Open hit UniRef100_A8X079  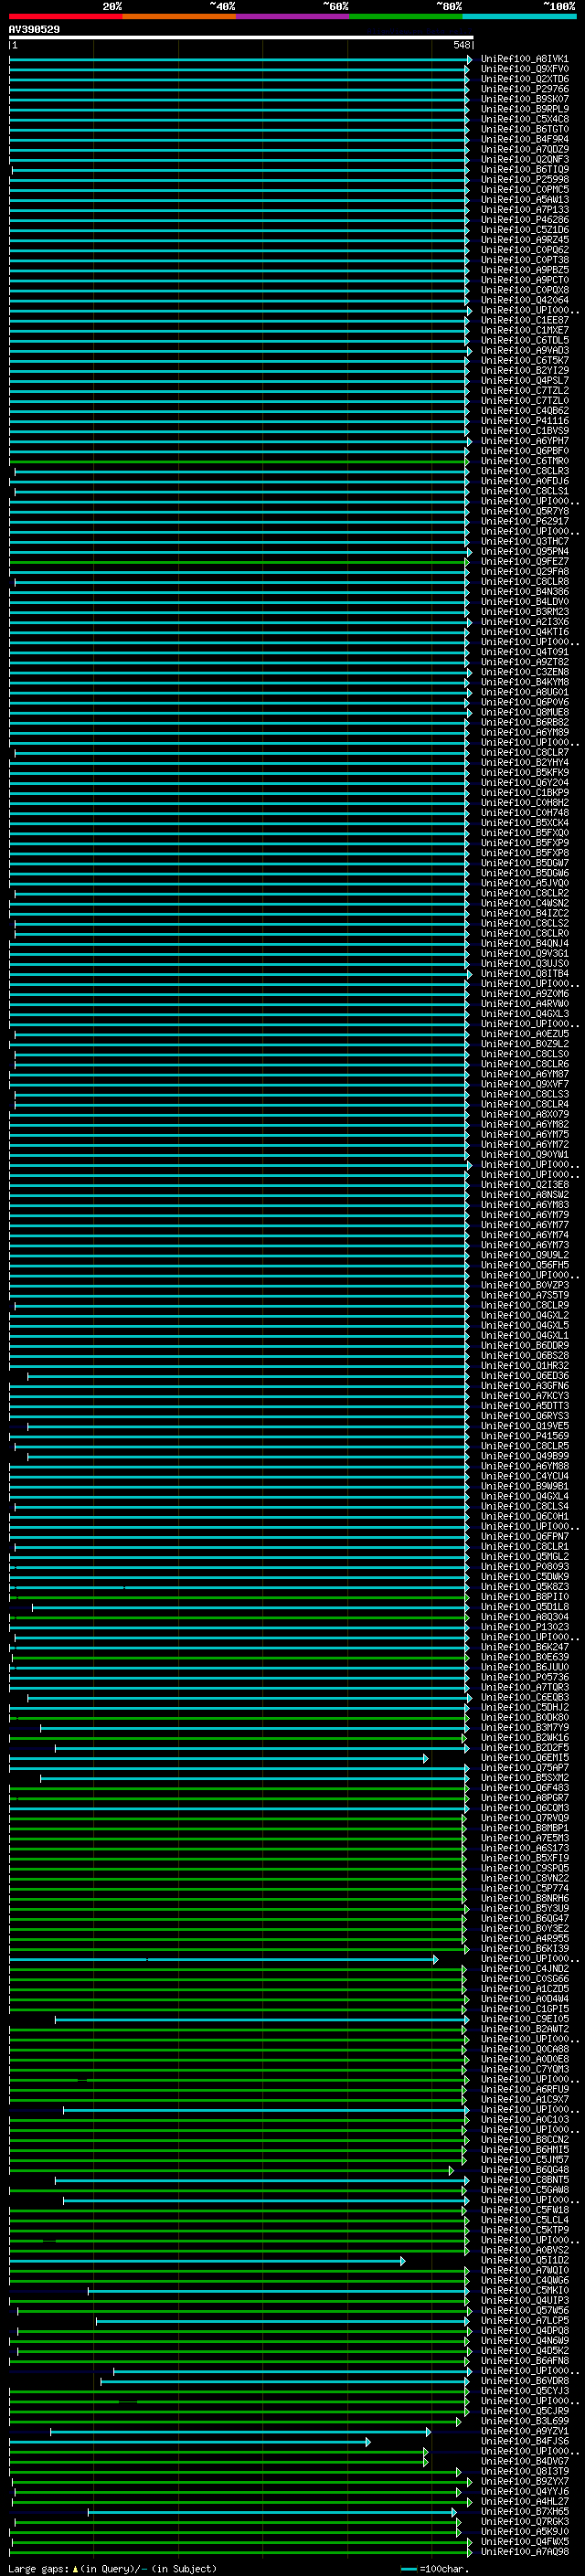click(x=524, y=1114)
